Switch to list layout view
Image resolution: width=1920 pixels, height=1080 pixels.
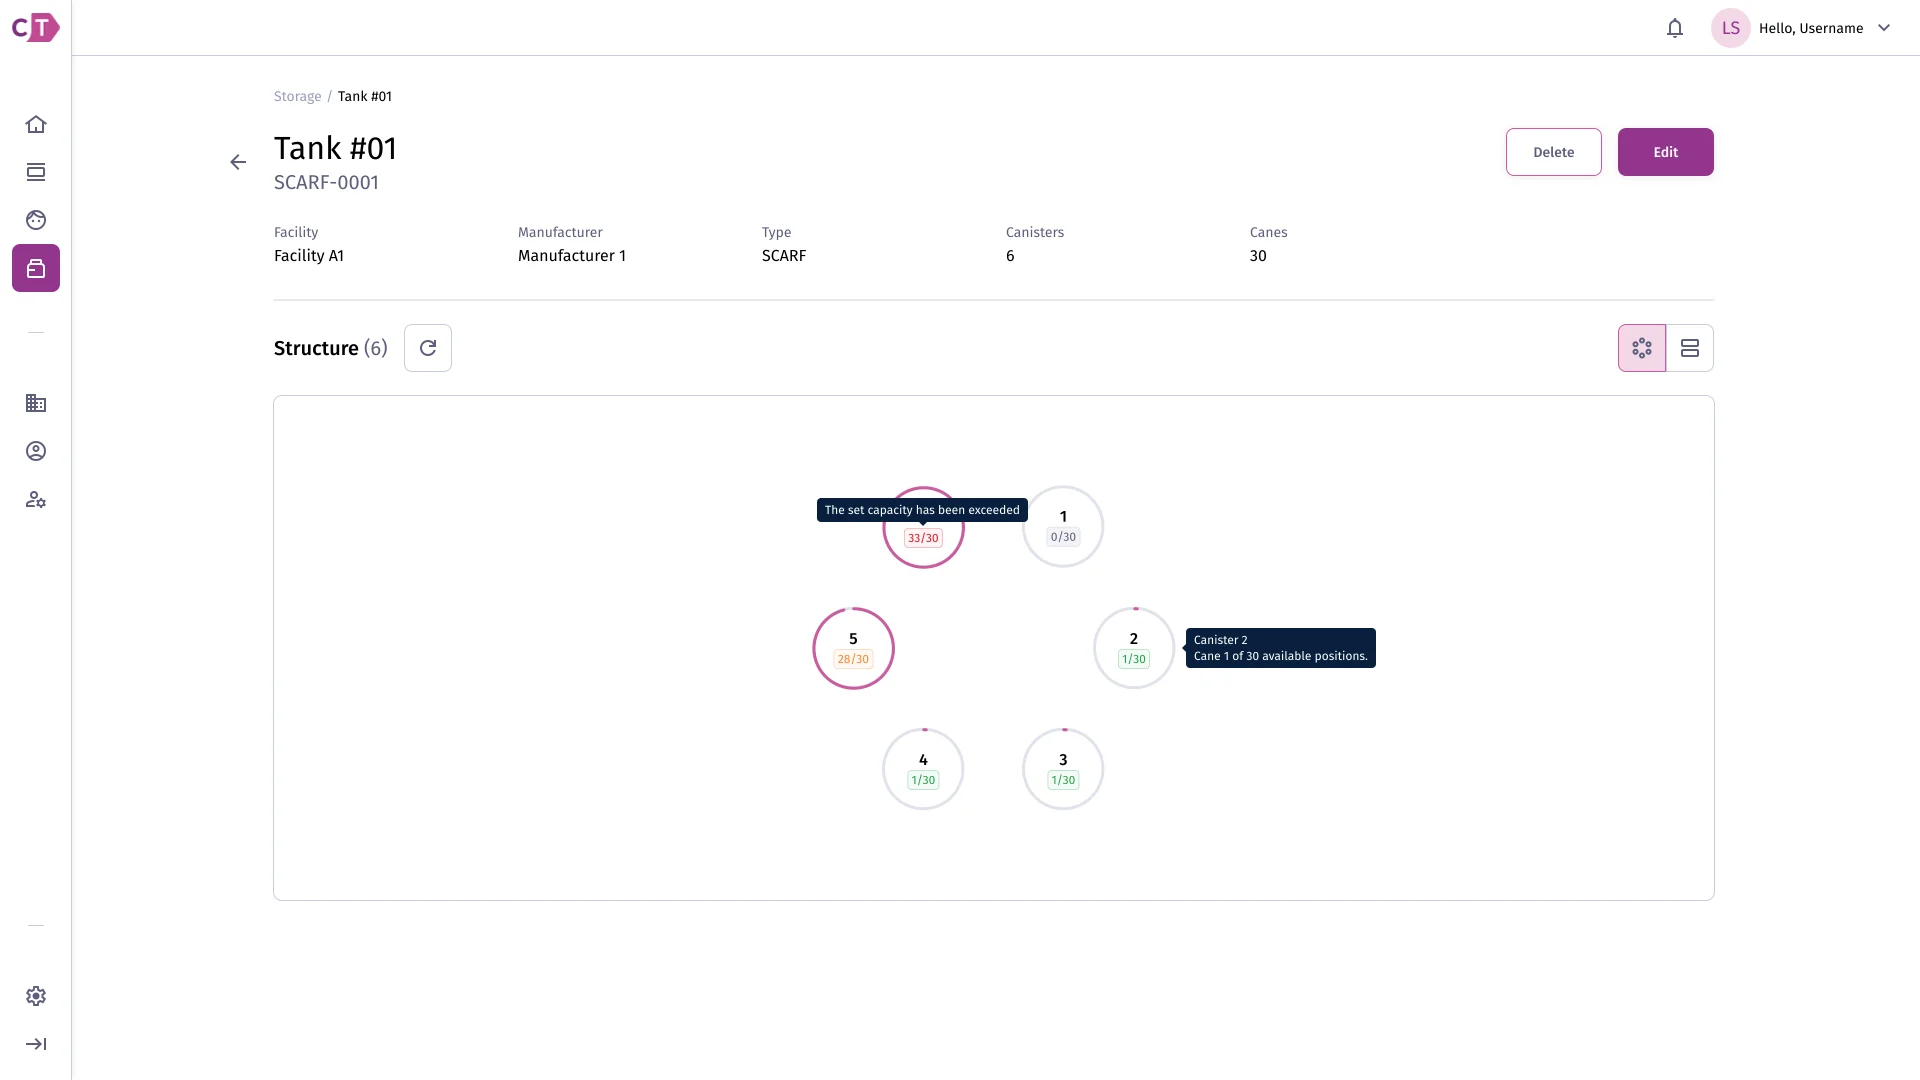1690,348
